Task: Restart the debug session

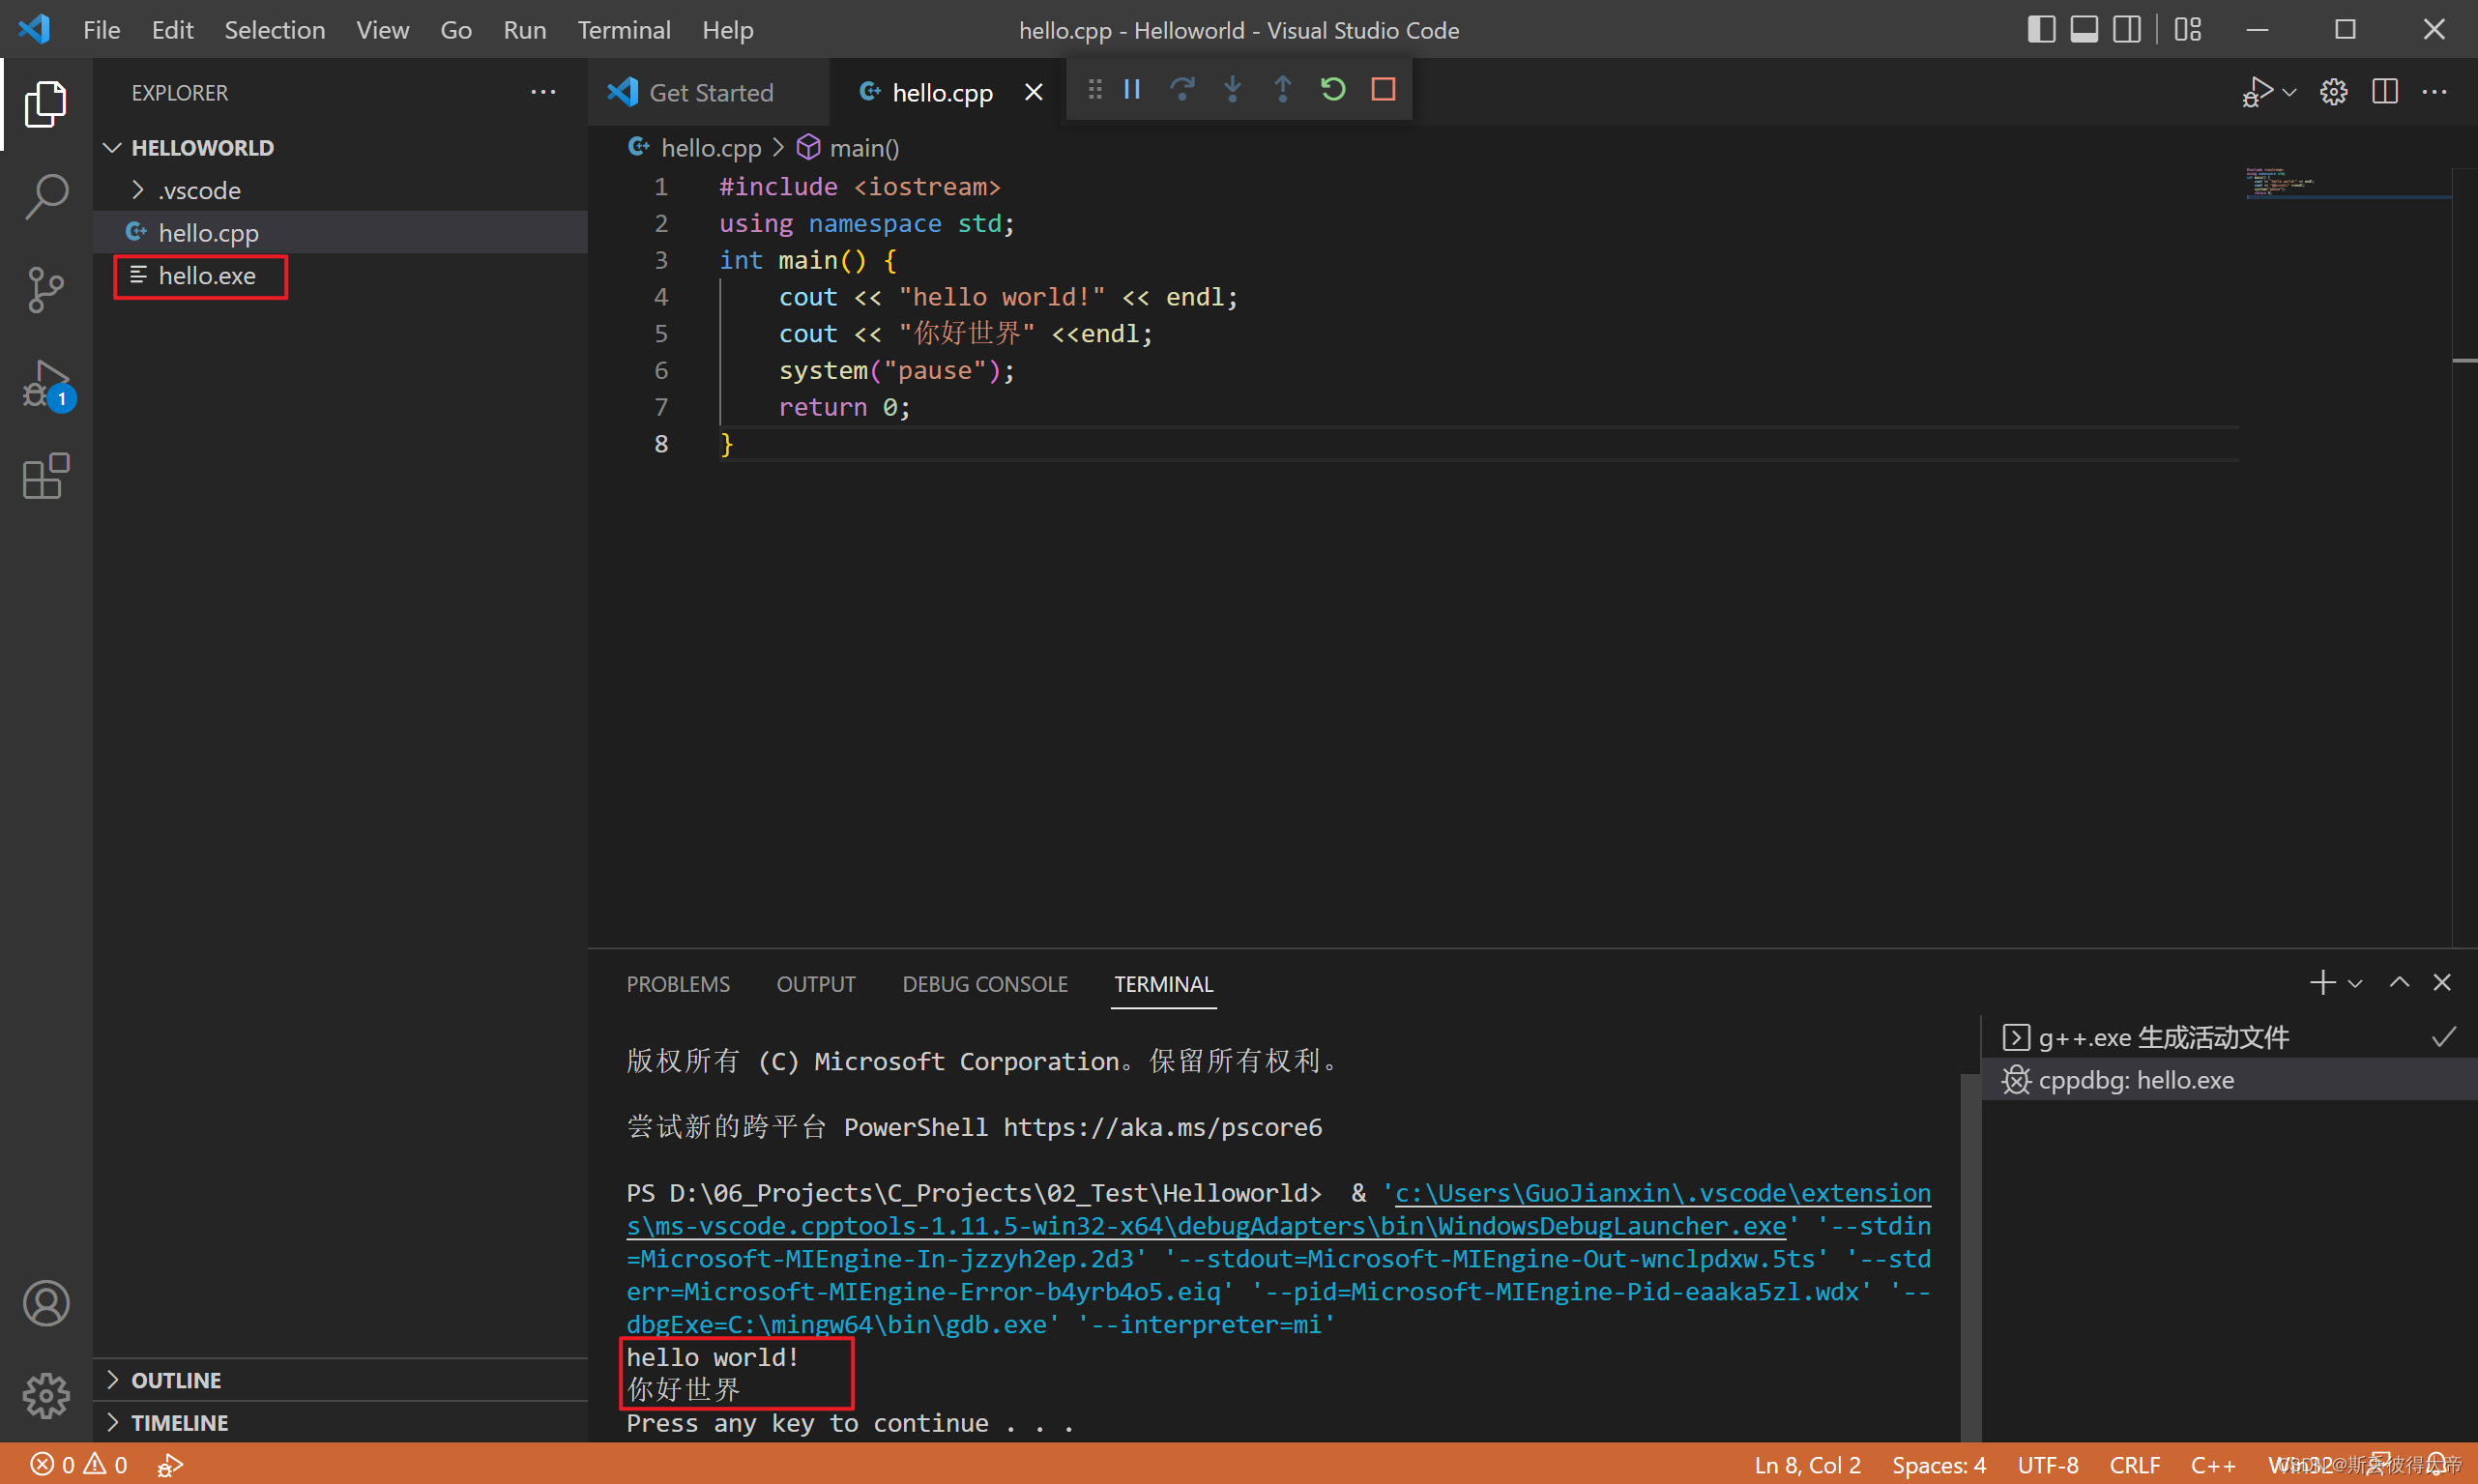Action: click(1333, 90)
